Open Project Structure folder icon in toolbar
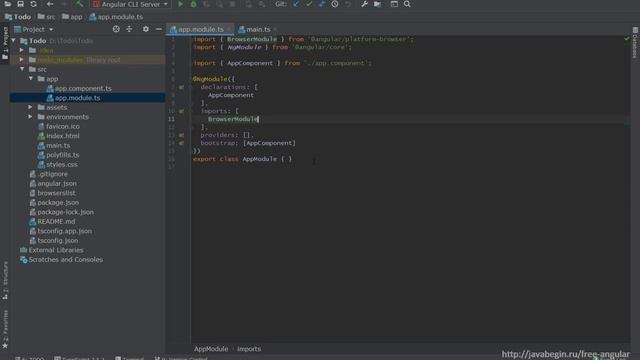This screenshot has height=360, width=640. click(378, 4)
